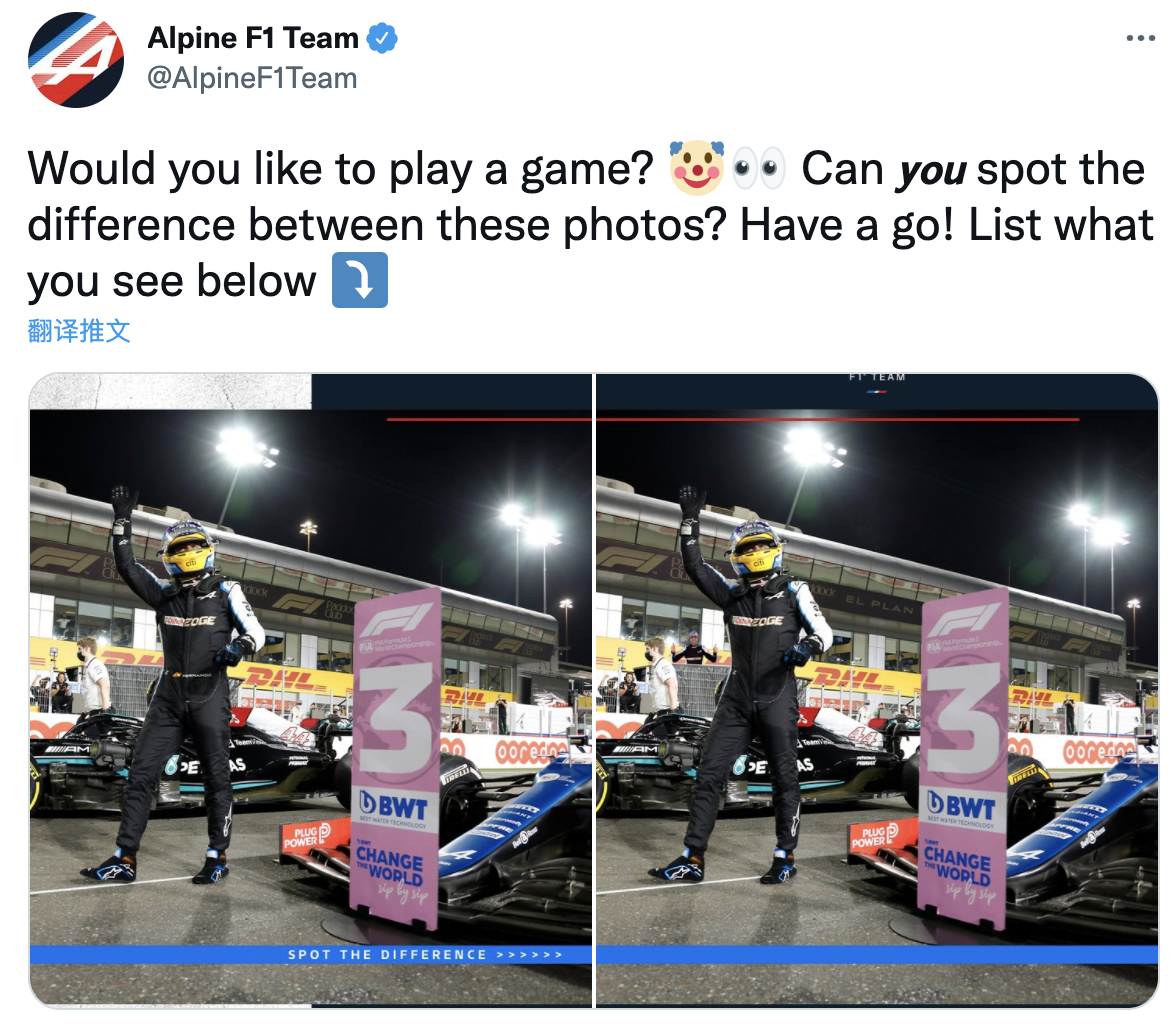The width and height of the screenshot is (1174, 1024).
Task: Click the eyes emoji in tweet
Action: coord(758,168)
